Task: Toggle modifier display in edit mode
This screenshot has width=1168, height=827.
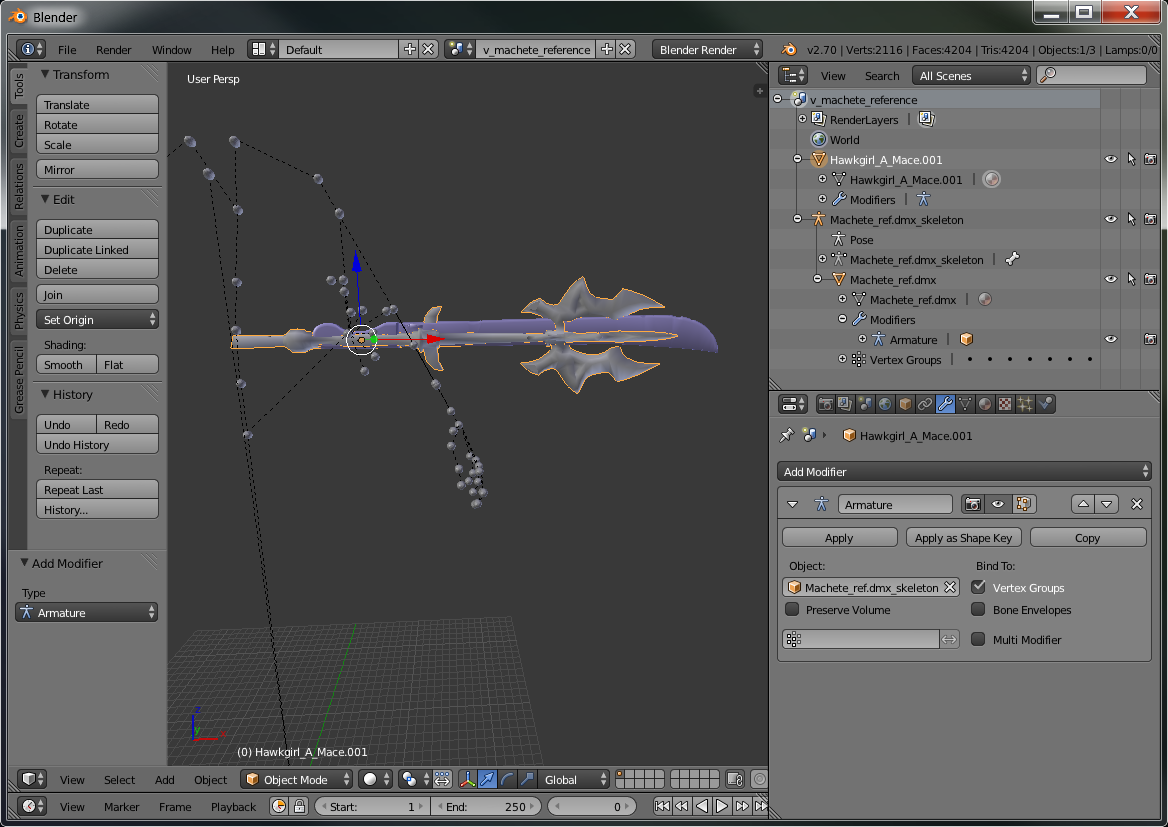Action: (1023, 504)
